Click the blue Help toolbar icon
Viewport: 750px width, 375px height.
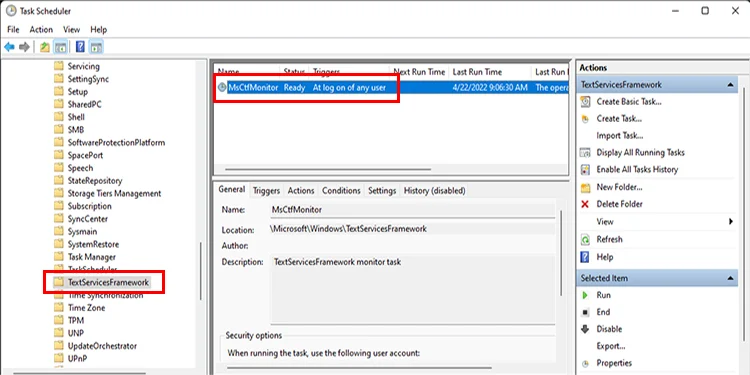[80, 47]
